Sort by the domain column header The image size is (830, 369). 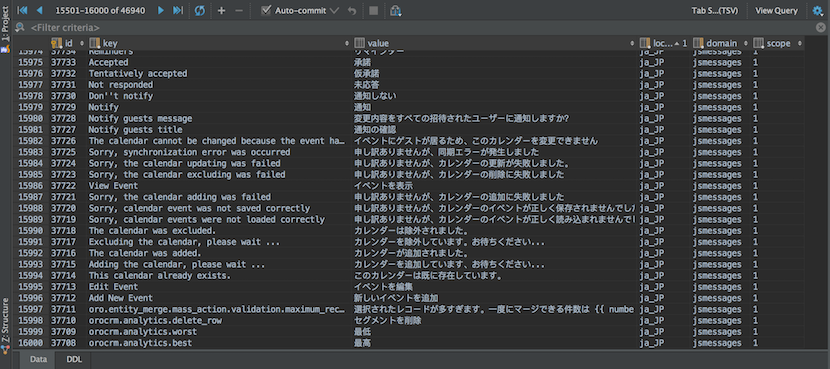pyautogui.click(x=721, y=43)
